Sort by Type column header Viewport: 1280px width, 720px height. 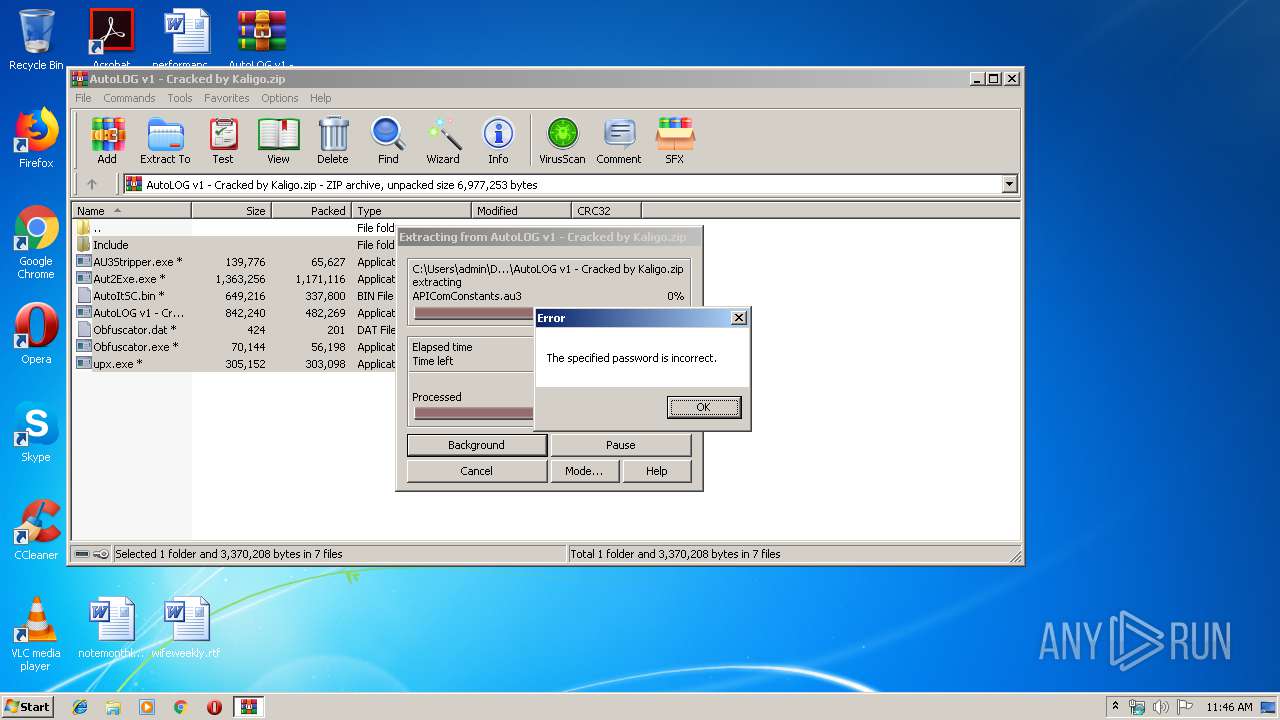[x=411, y=210]
